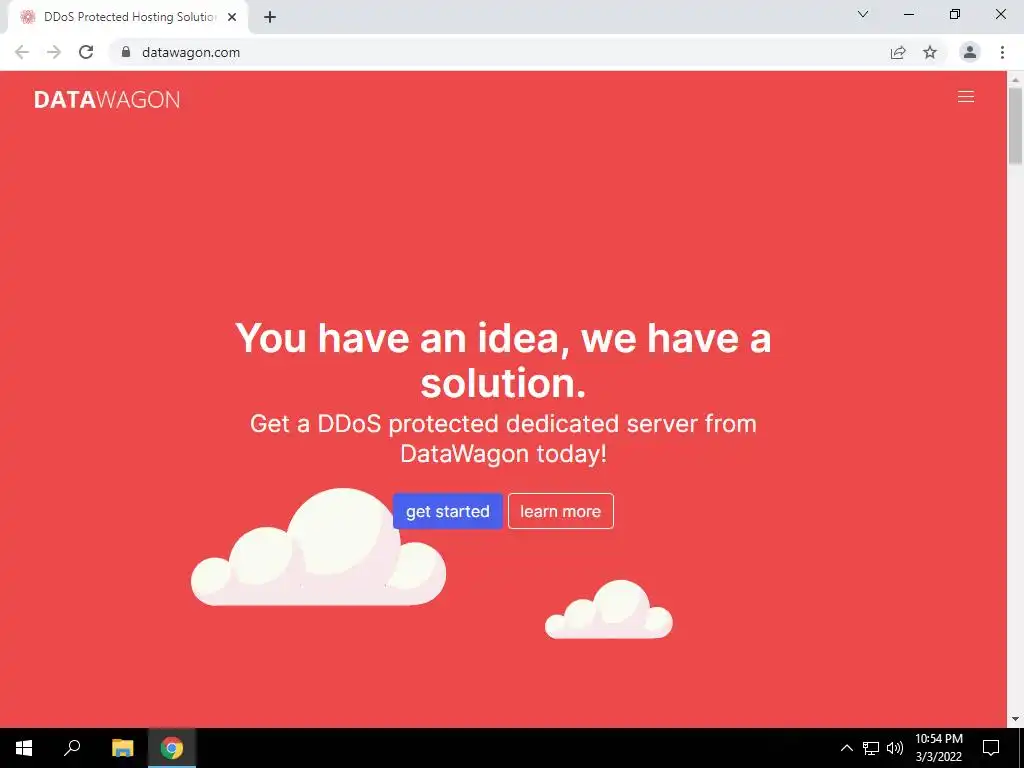
Task: Click the Chrome taskbar icon
Action: pos(172,748)
